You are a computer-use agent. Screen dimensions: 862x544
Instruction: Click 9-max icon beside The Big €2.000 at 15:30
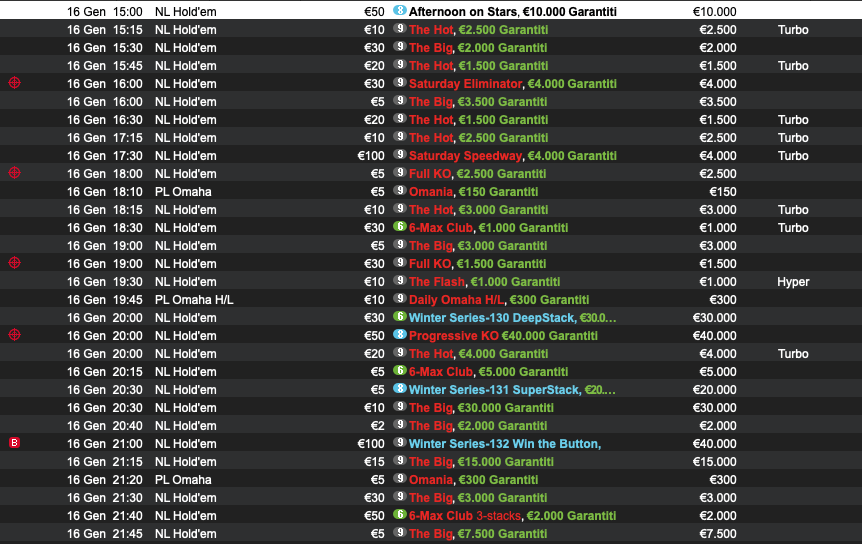pyautogui.click(x=400, y=47)
